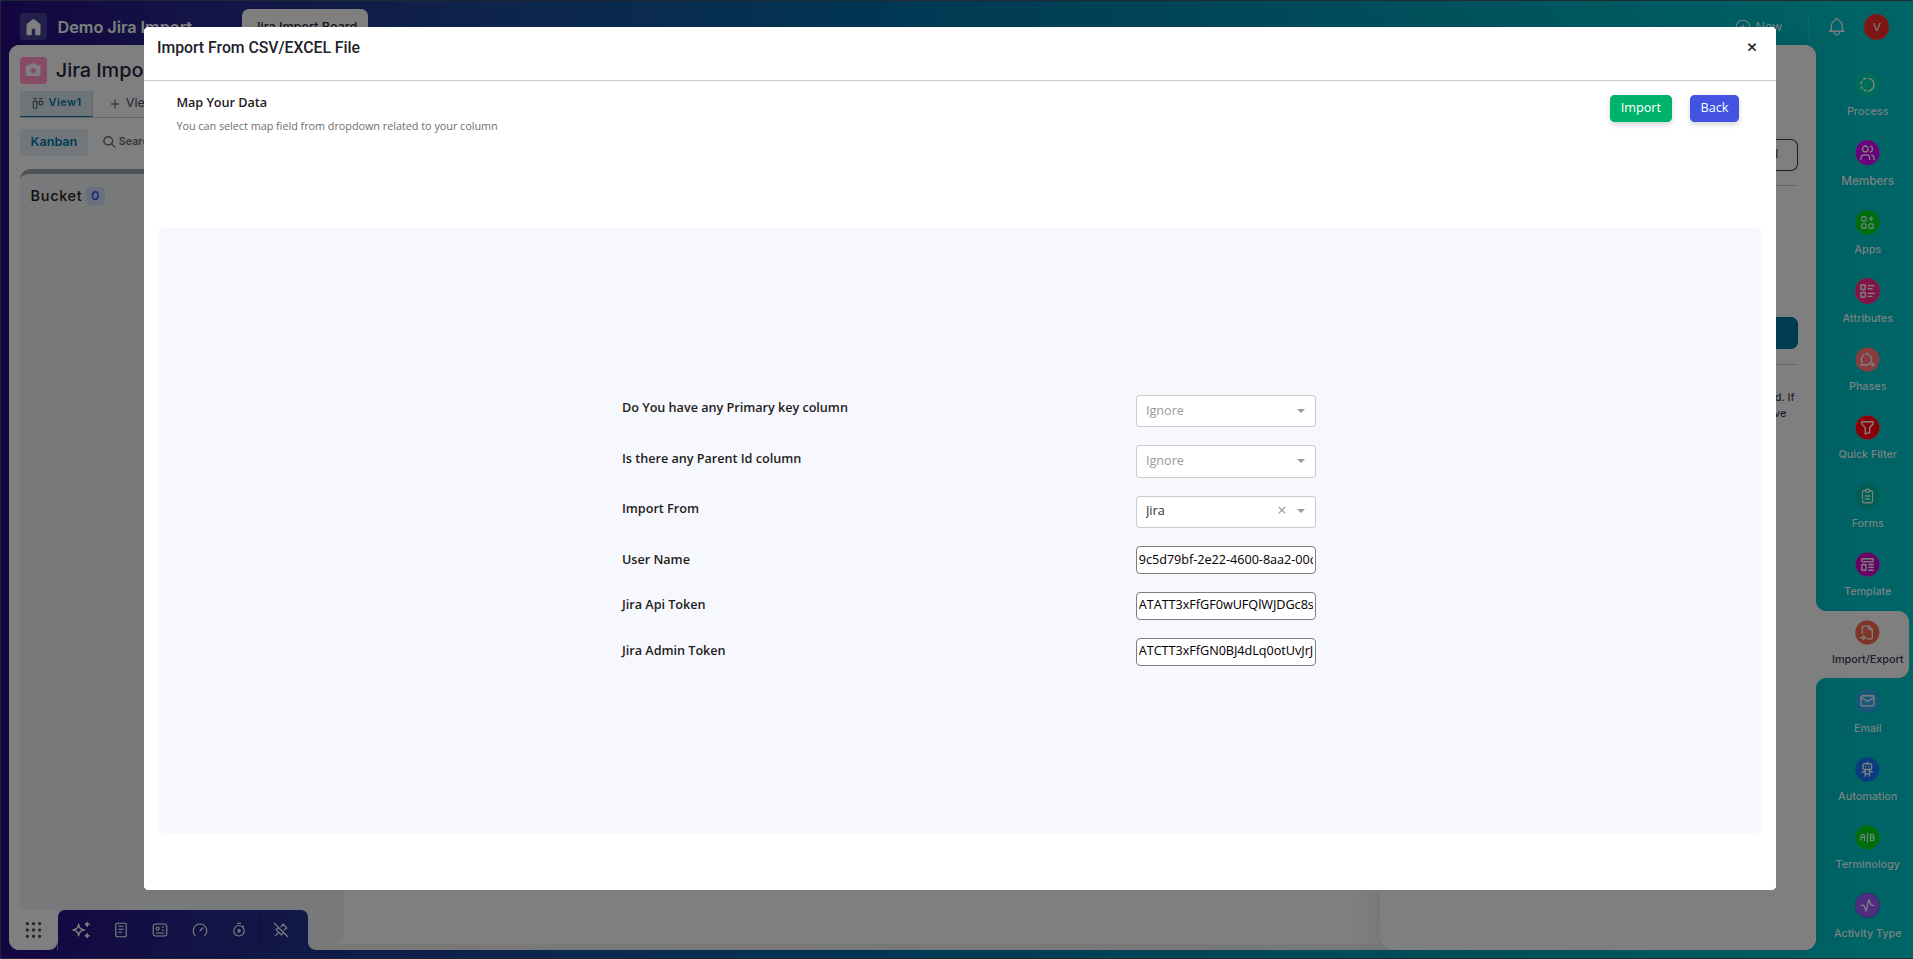Expand the Import From Jira dropdown arrow

pyautogui.click(x=1301, y=511)
